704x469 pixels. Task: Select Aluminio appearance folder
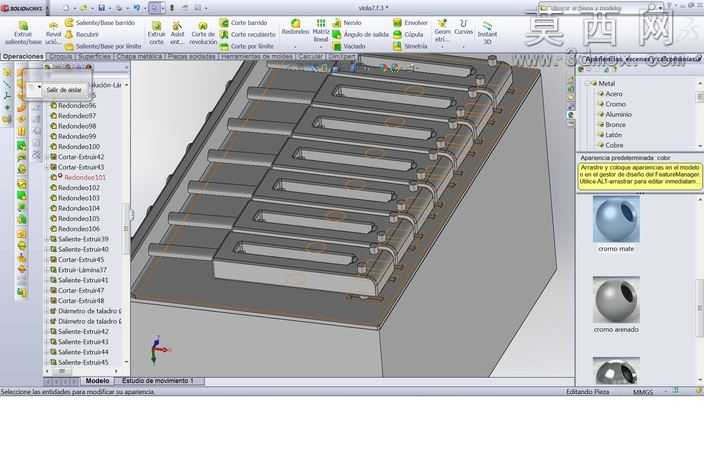[x=614, y=114]
